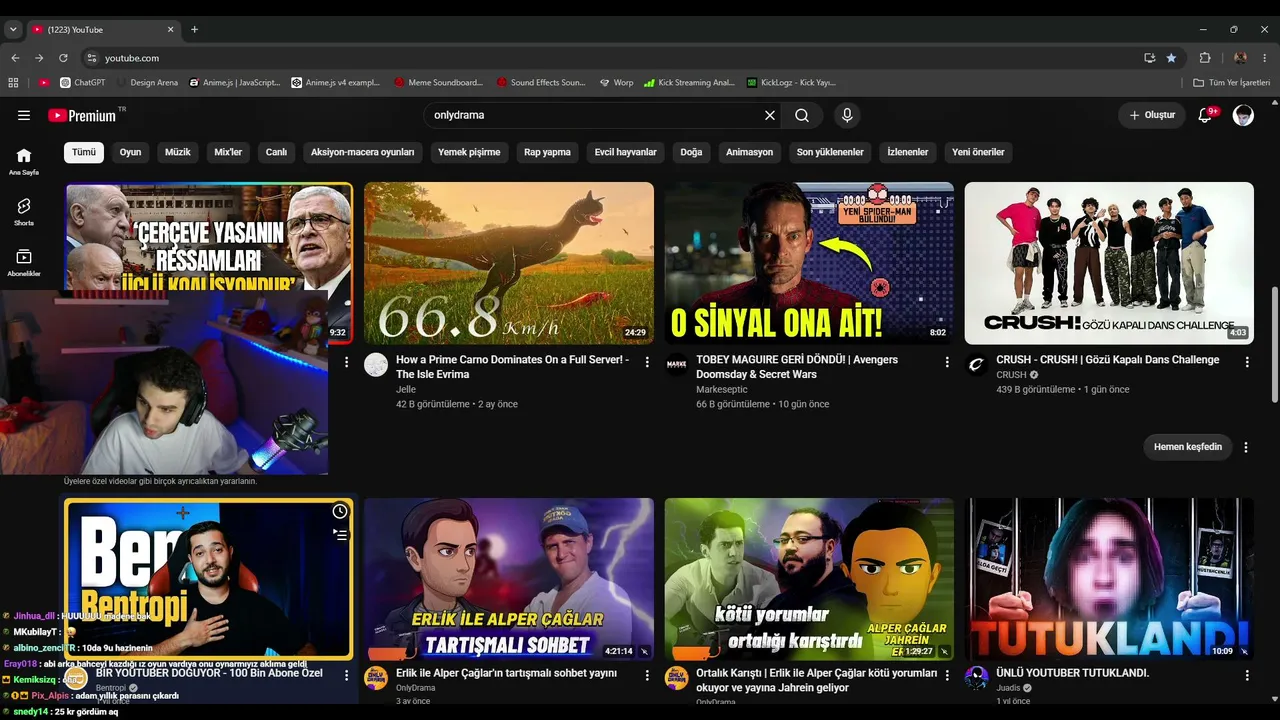Select the Mix'ler filter chip
1280x720 pixels.
228,152
